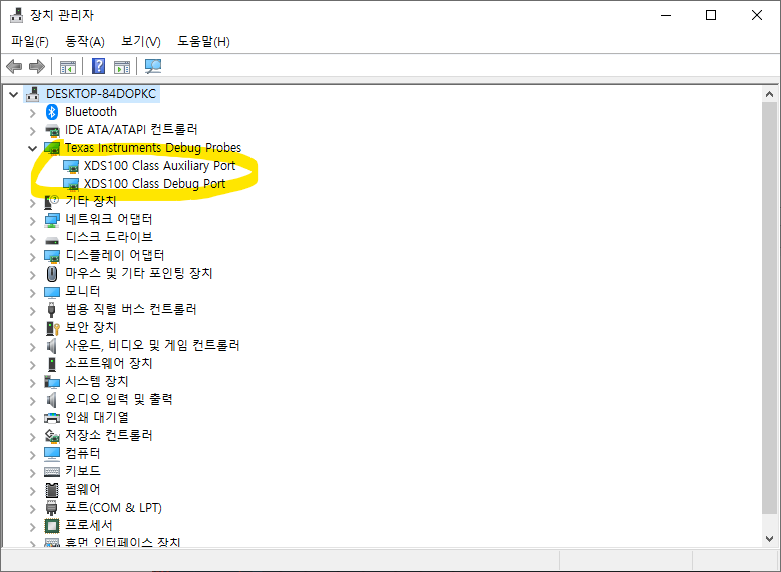Click the 포트(COM & LPT) plug icon

pos(51,508)
